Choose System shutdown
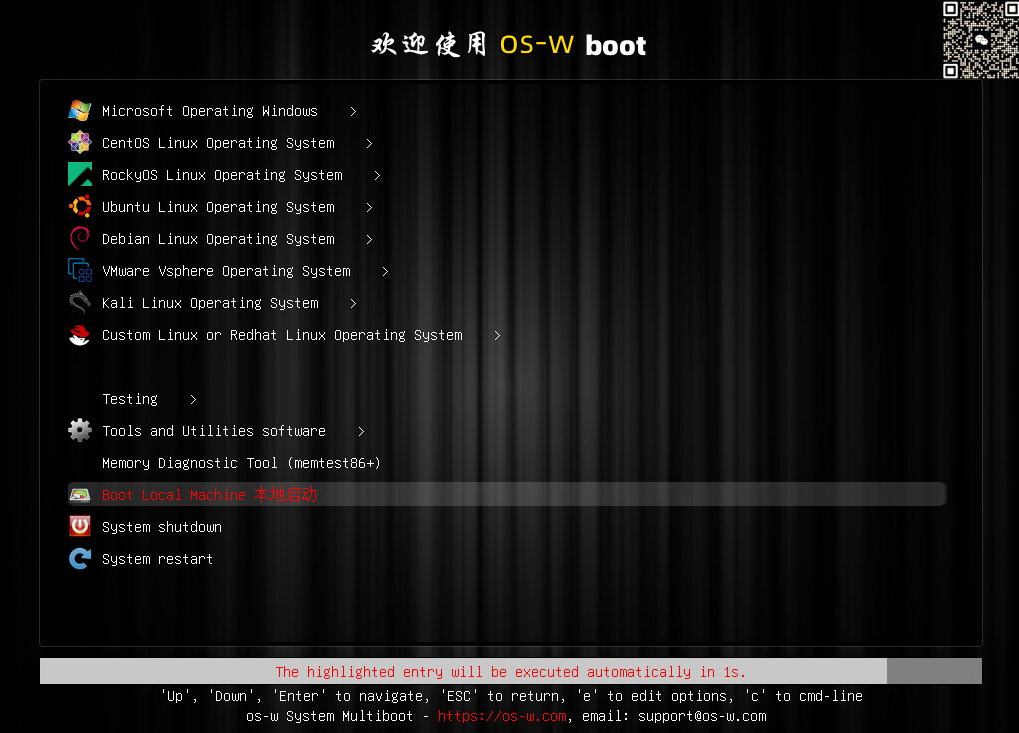This screenshot has width=1019, height=733. 162,527
